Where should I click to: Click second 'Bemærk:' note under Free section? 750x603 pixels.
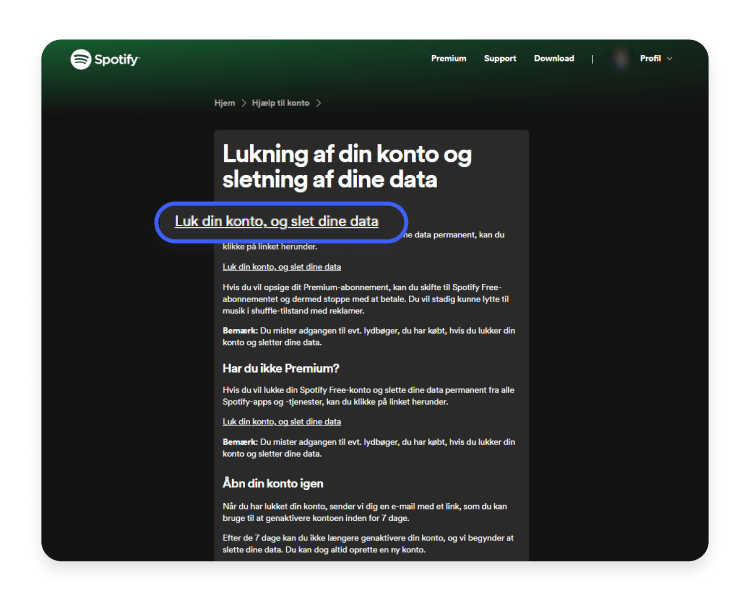click(369, 448)
